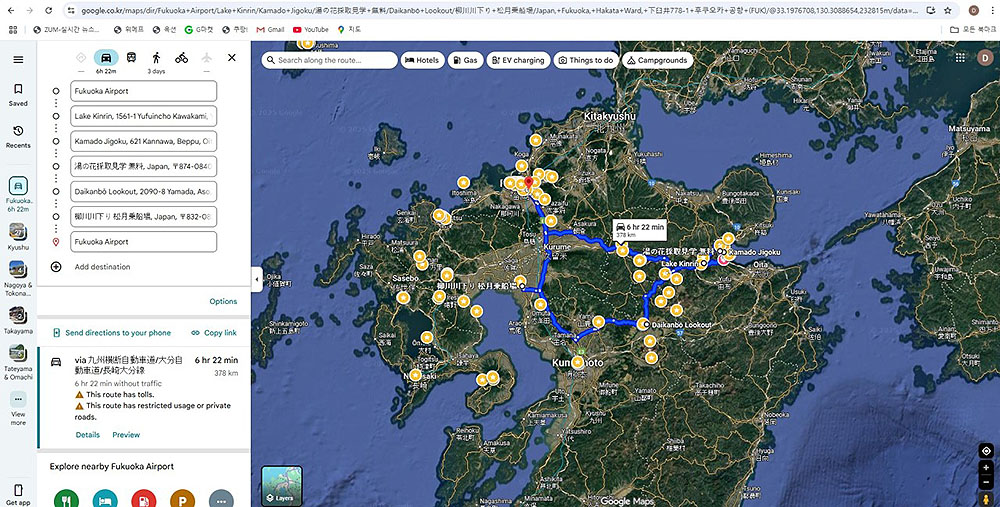The height and width of the screenshot is (507, 1000).
Task: Toggle the Layers satellite view thumbnail
Action: click(x=282, y=486)
